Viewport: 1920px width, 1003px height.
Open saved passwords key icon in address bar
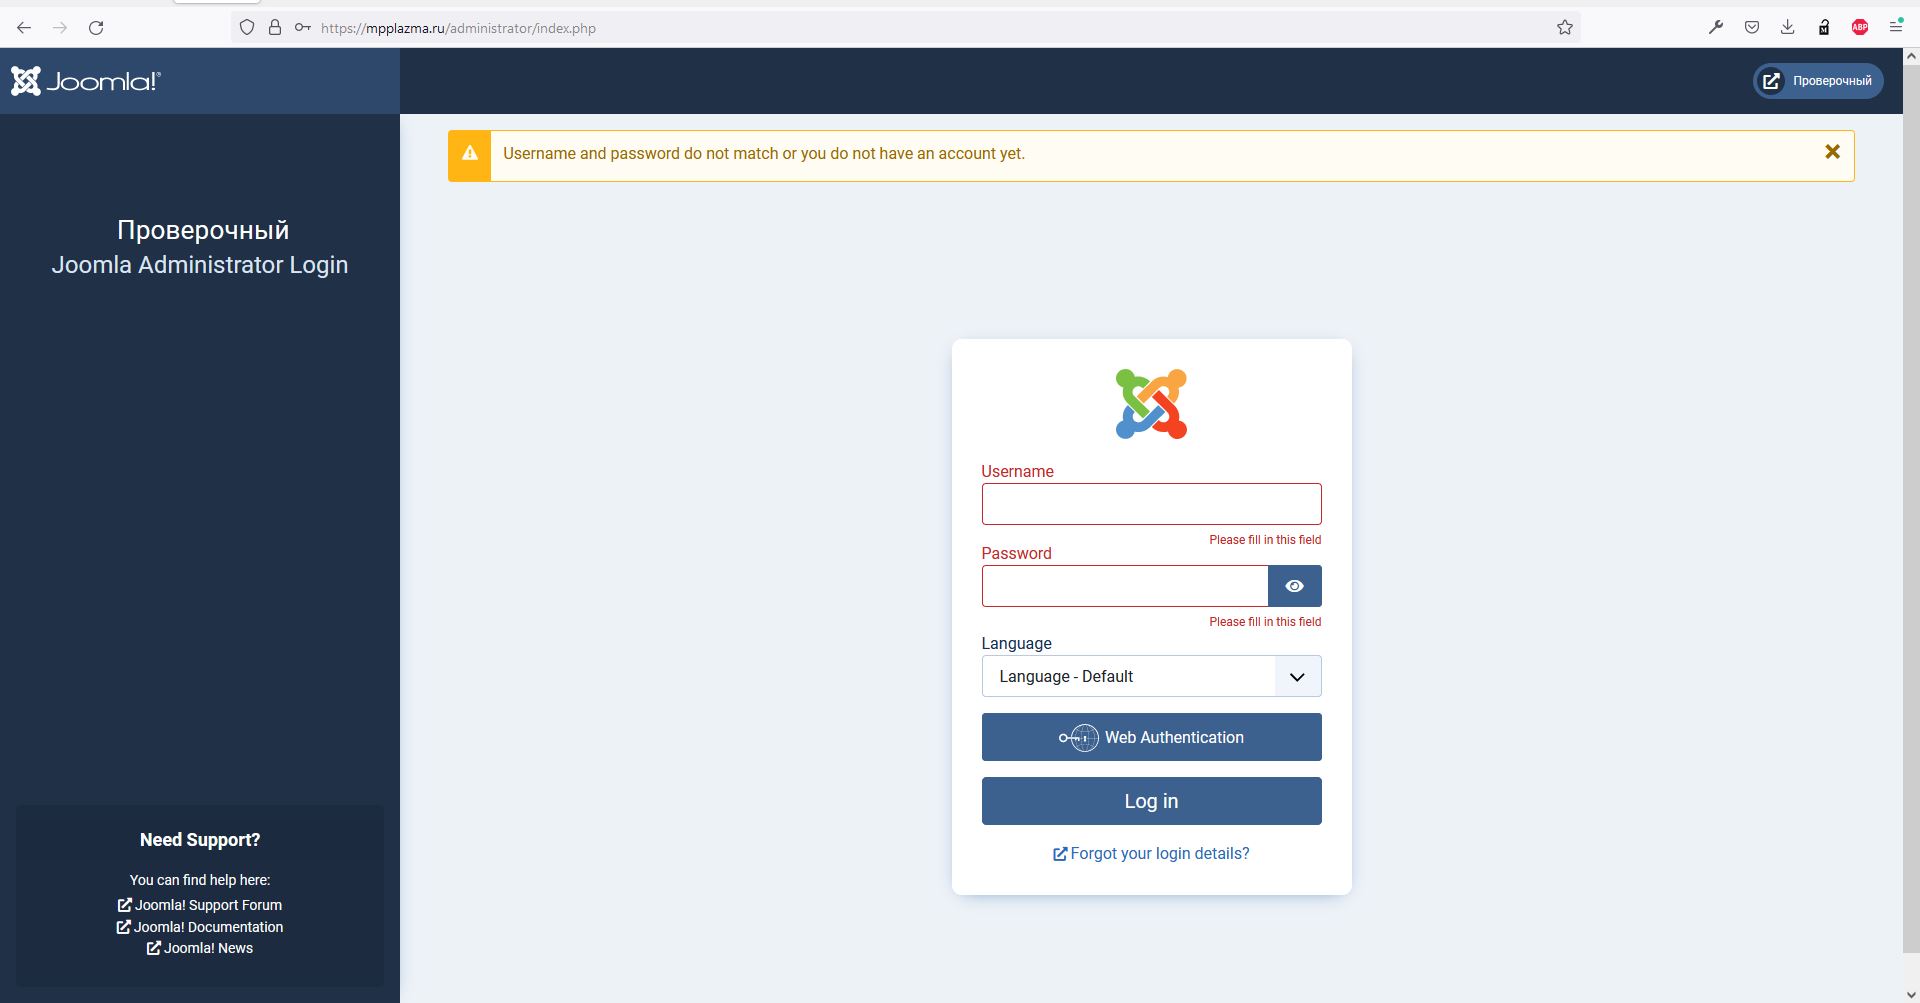[303, 28]
